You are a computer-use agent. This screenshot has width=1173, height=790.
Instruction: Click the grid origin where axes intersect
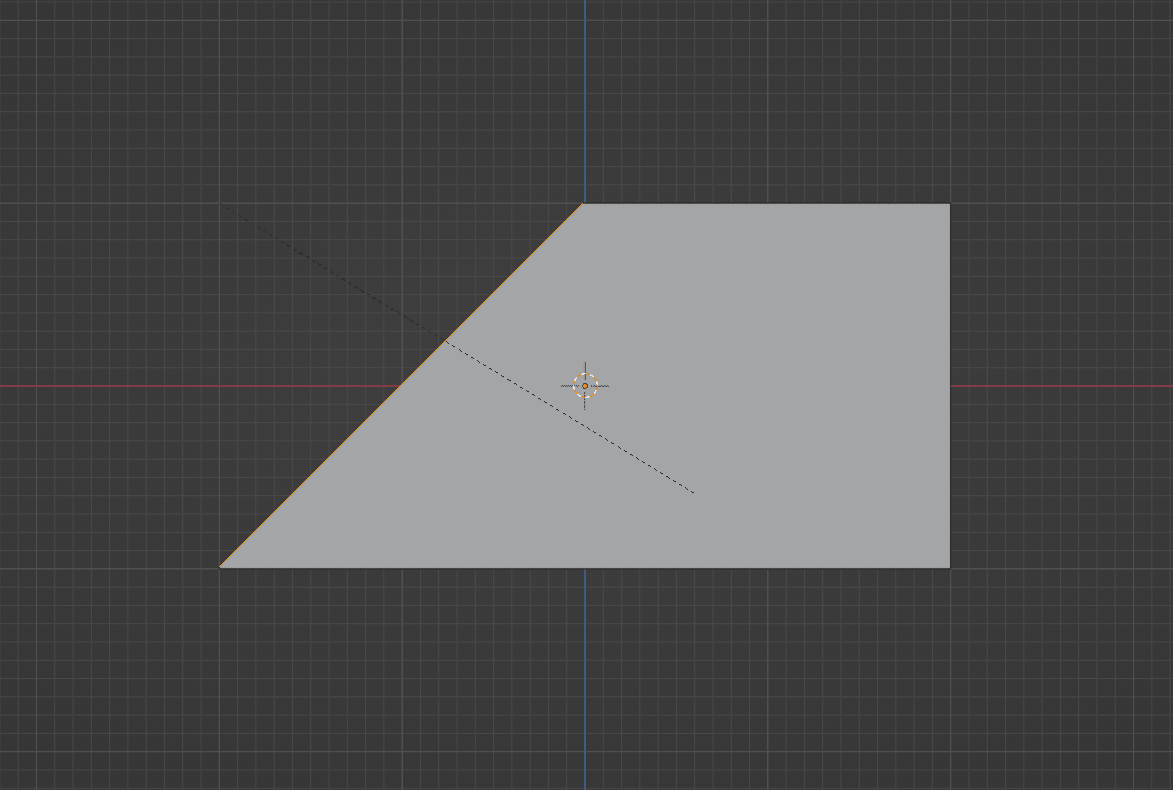click(x=585, y=385)
